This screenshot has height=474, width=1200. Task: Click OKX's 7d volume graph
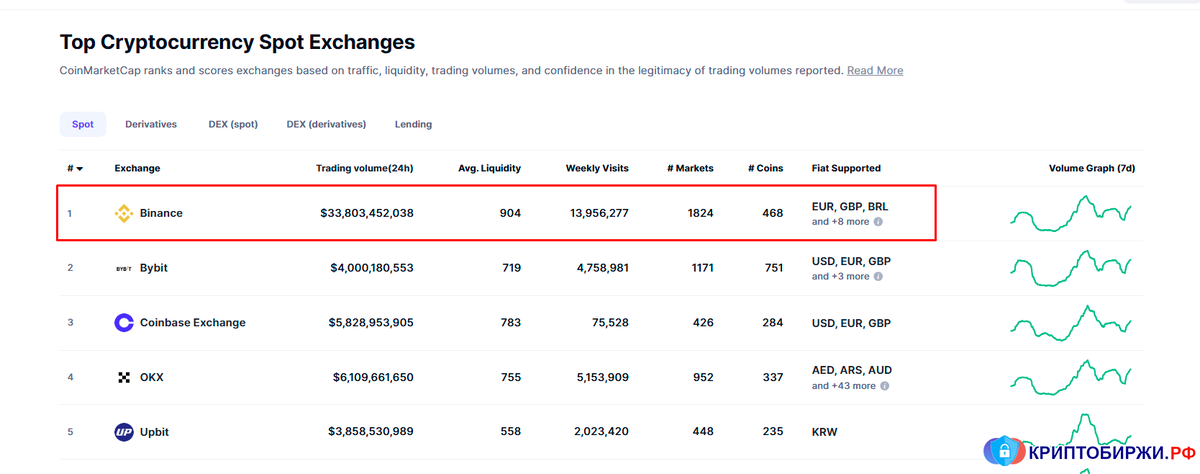coord(1071,378)
